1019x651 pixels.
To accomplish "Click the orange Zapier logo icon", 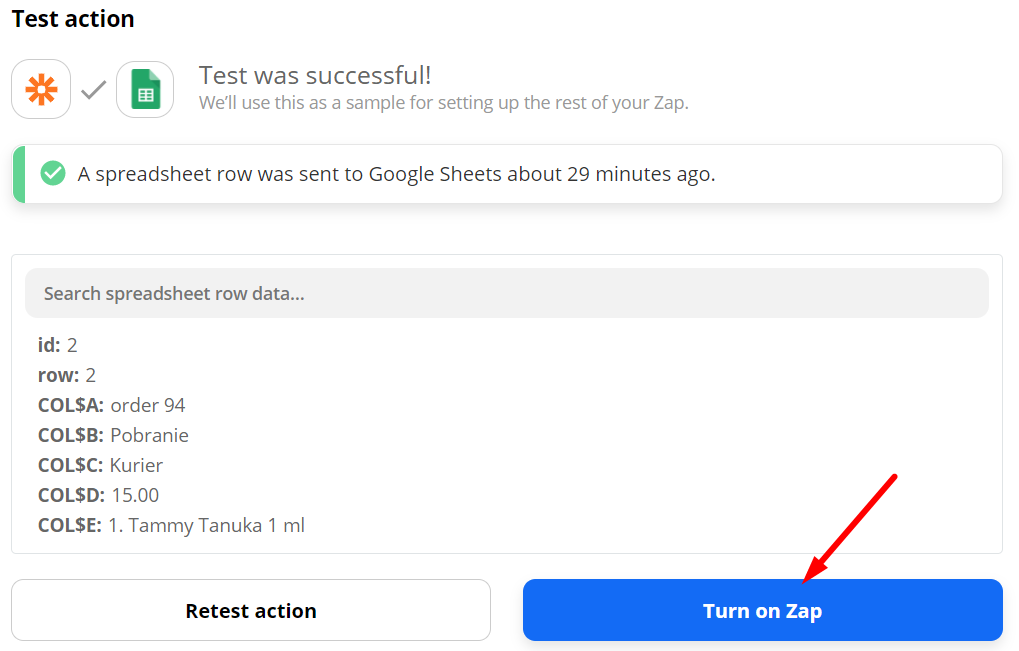I will point(40,89).
